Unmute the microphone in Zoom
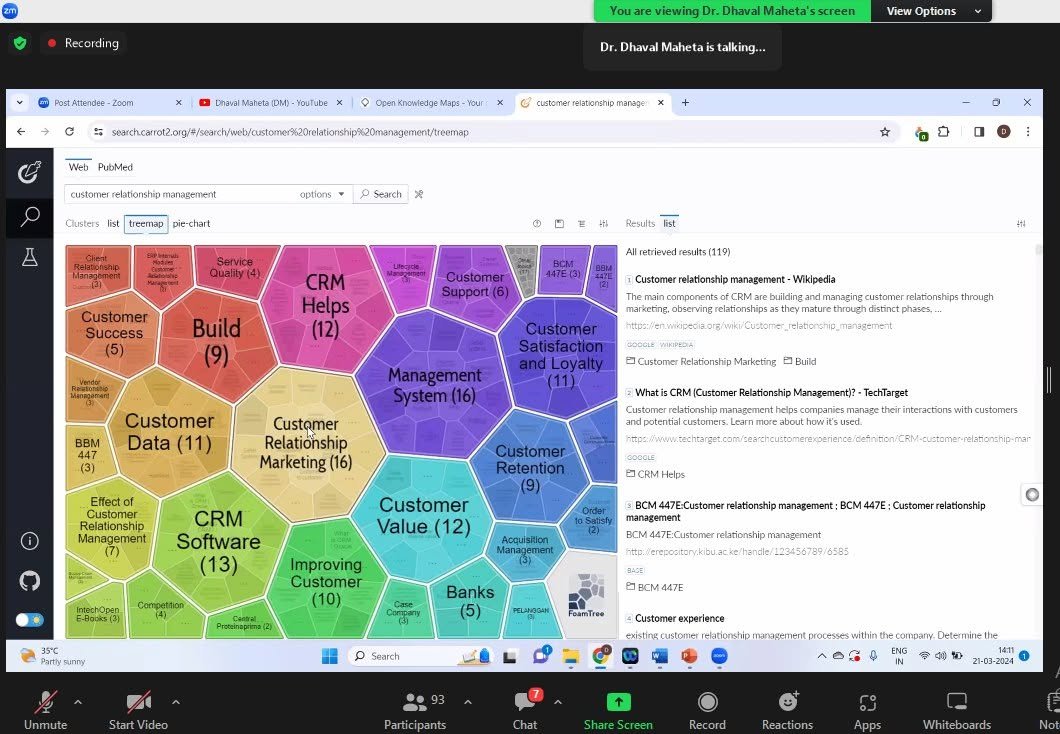1060x734 pixels. pyautogui.click(x=45, y=711)
